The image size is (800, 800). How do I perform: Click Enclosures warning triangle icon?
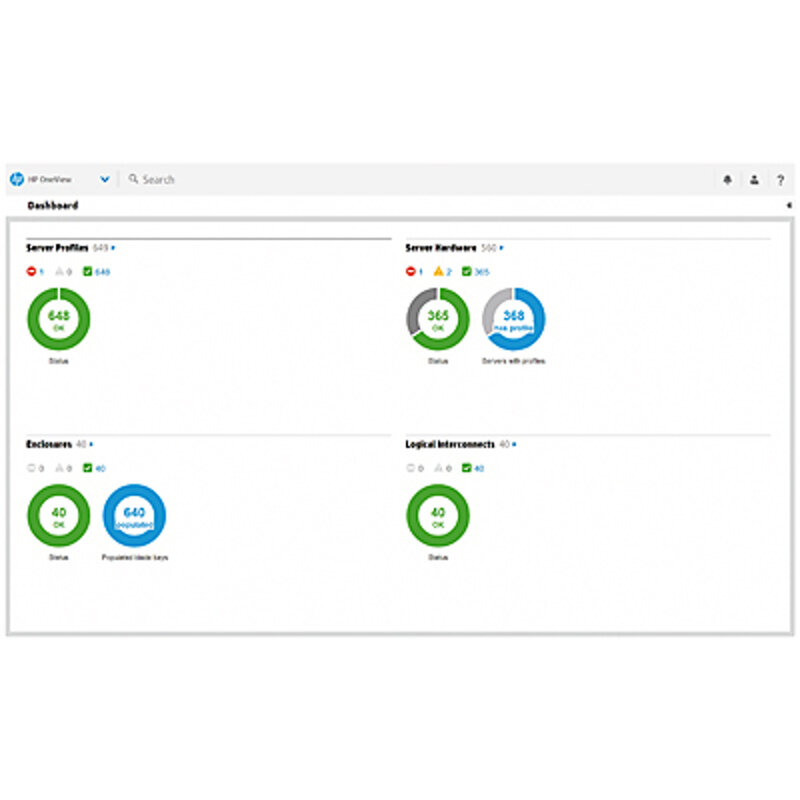click(59, 468)
